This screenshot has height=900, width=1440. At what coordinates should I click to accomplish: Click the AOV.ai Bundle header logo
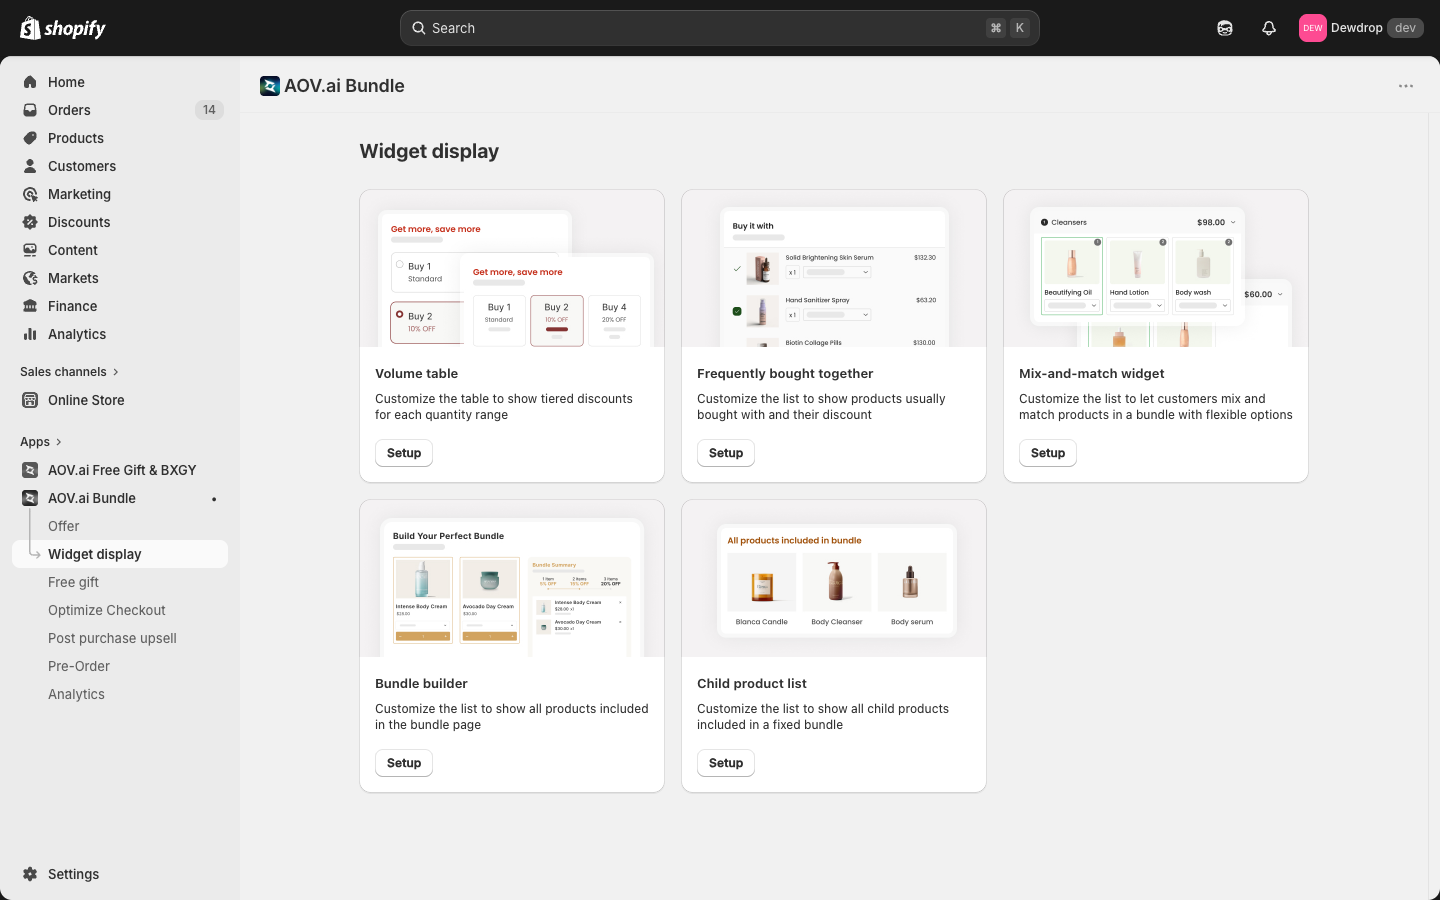pos(270,86)
